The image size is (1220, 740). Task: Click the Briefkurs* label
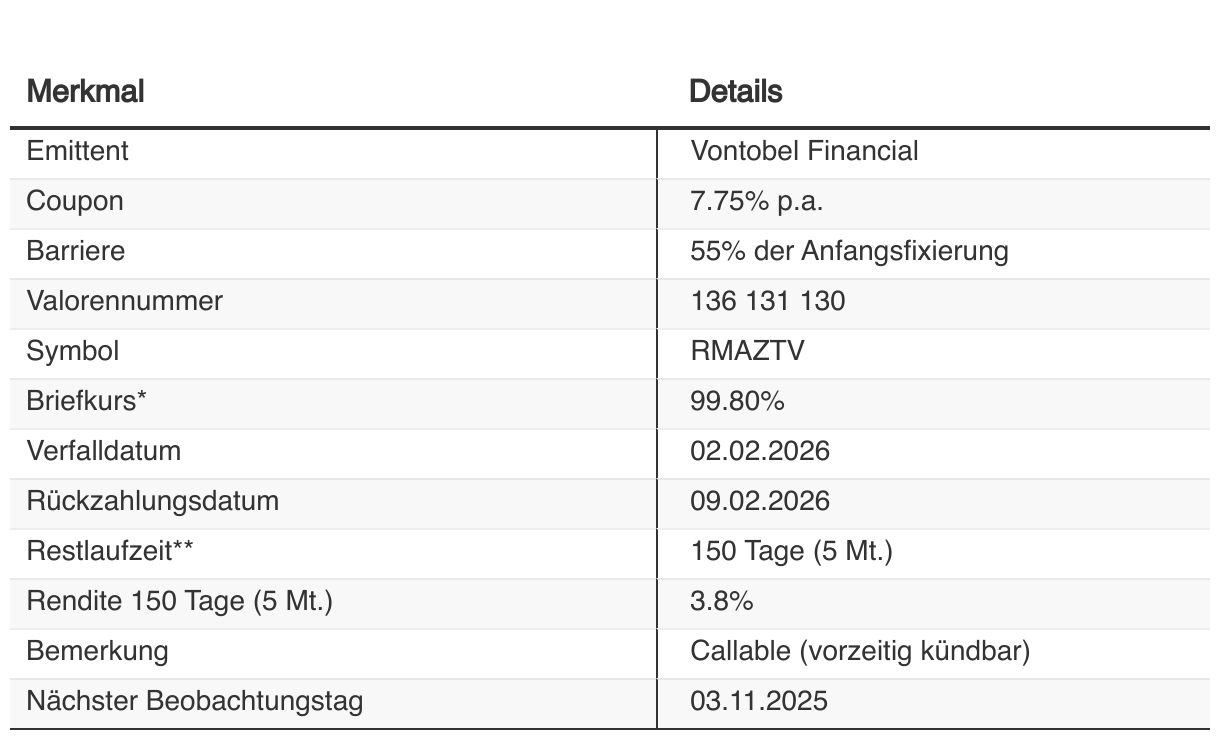(x=87, y=401)
